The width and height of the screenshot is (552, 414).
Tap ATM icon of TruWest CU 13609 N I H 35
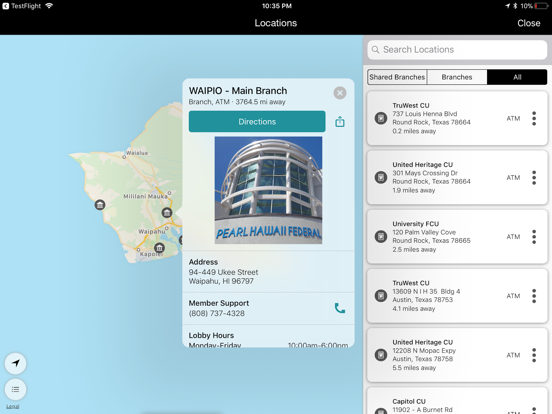pos(381,295)
